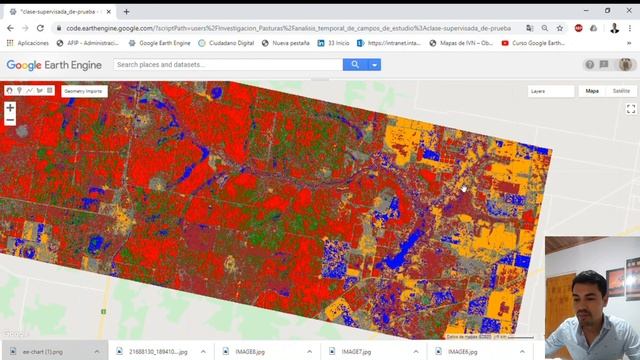This screenshot has height=360, width=640.
Task: Open the Earth Engine user account avatar
Action: (625, 64)
